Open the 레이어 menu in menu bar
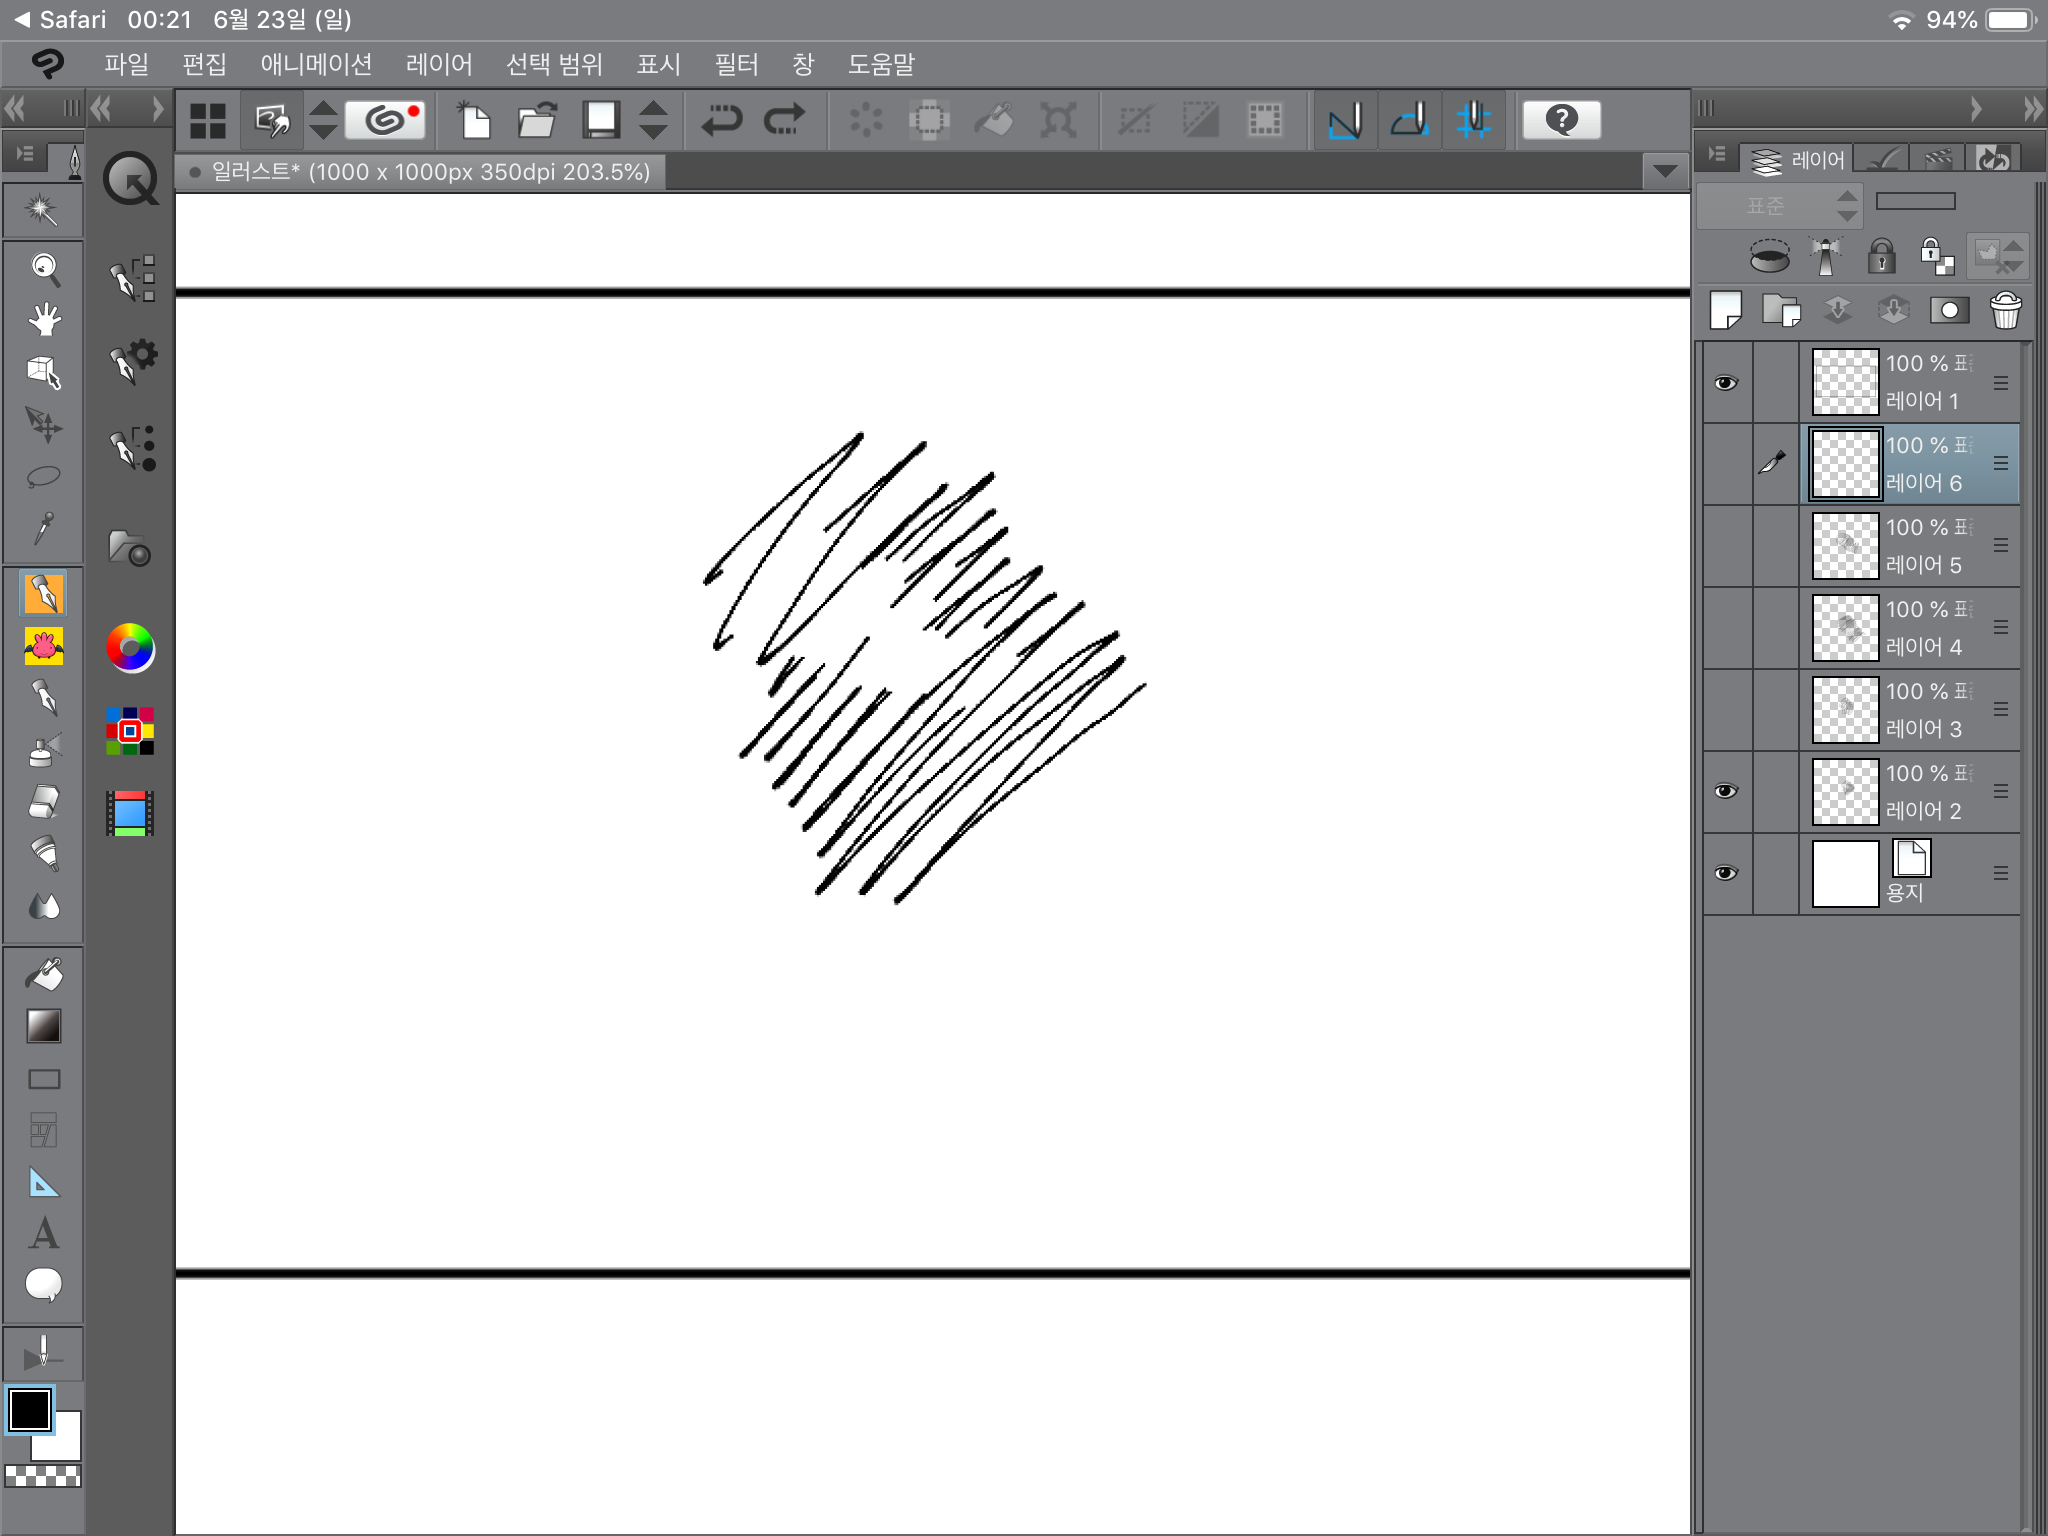This screenshot has height=1536, width=2048. tap(438, 65)
